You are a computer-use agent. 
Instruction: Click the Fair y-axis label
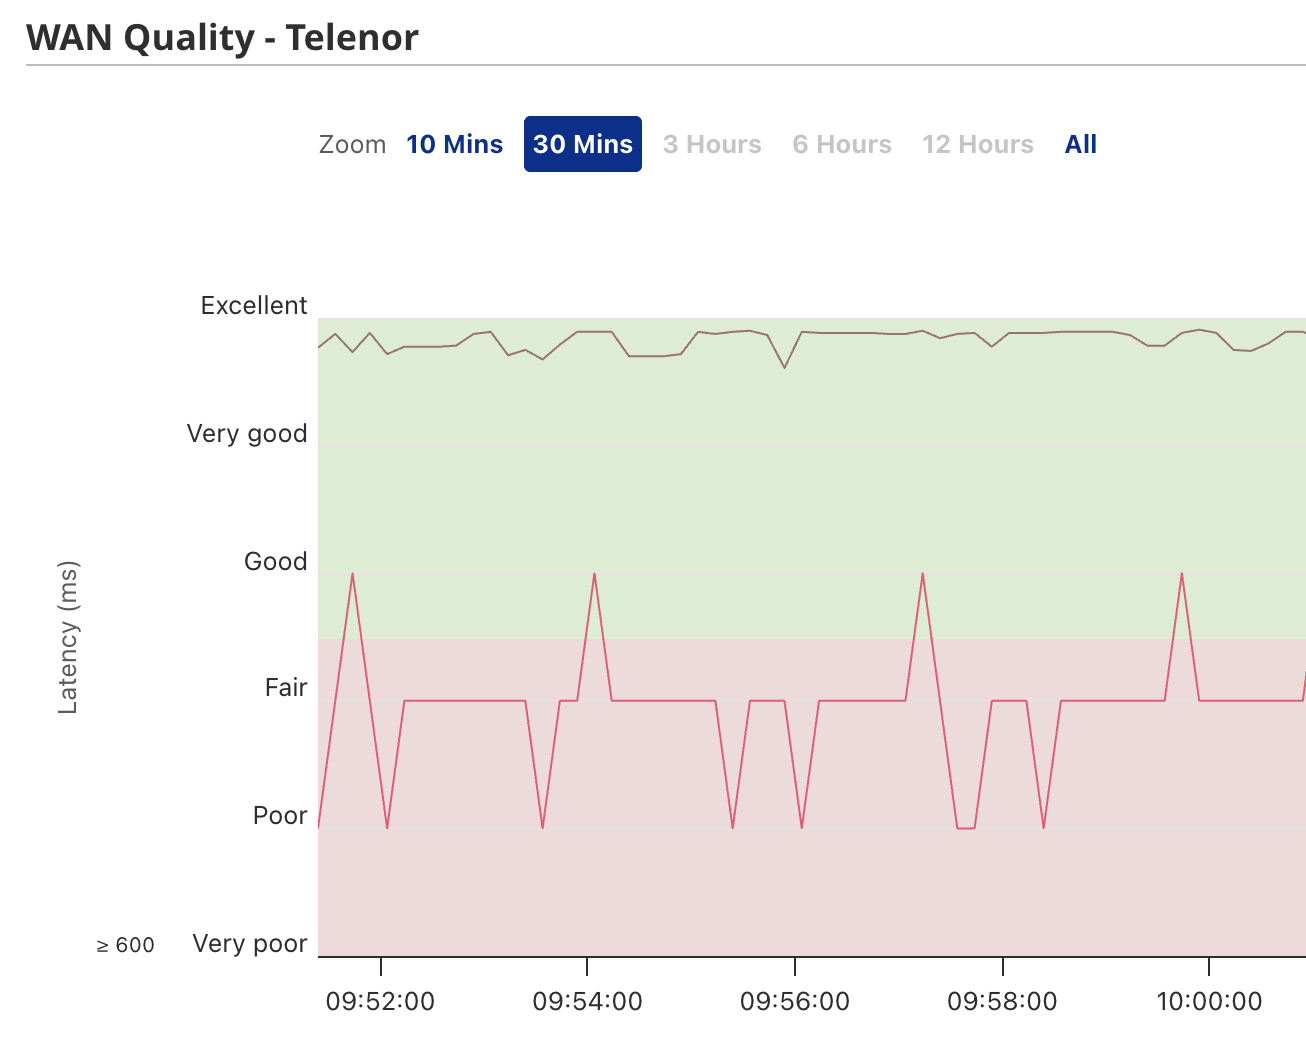[x=286, y=687]
